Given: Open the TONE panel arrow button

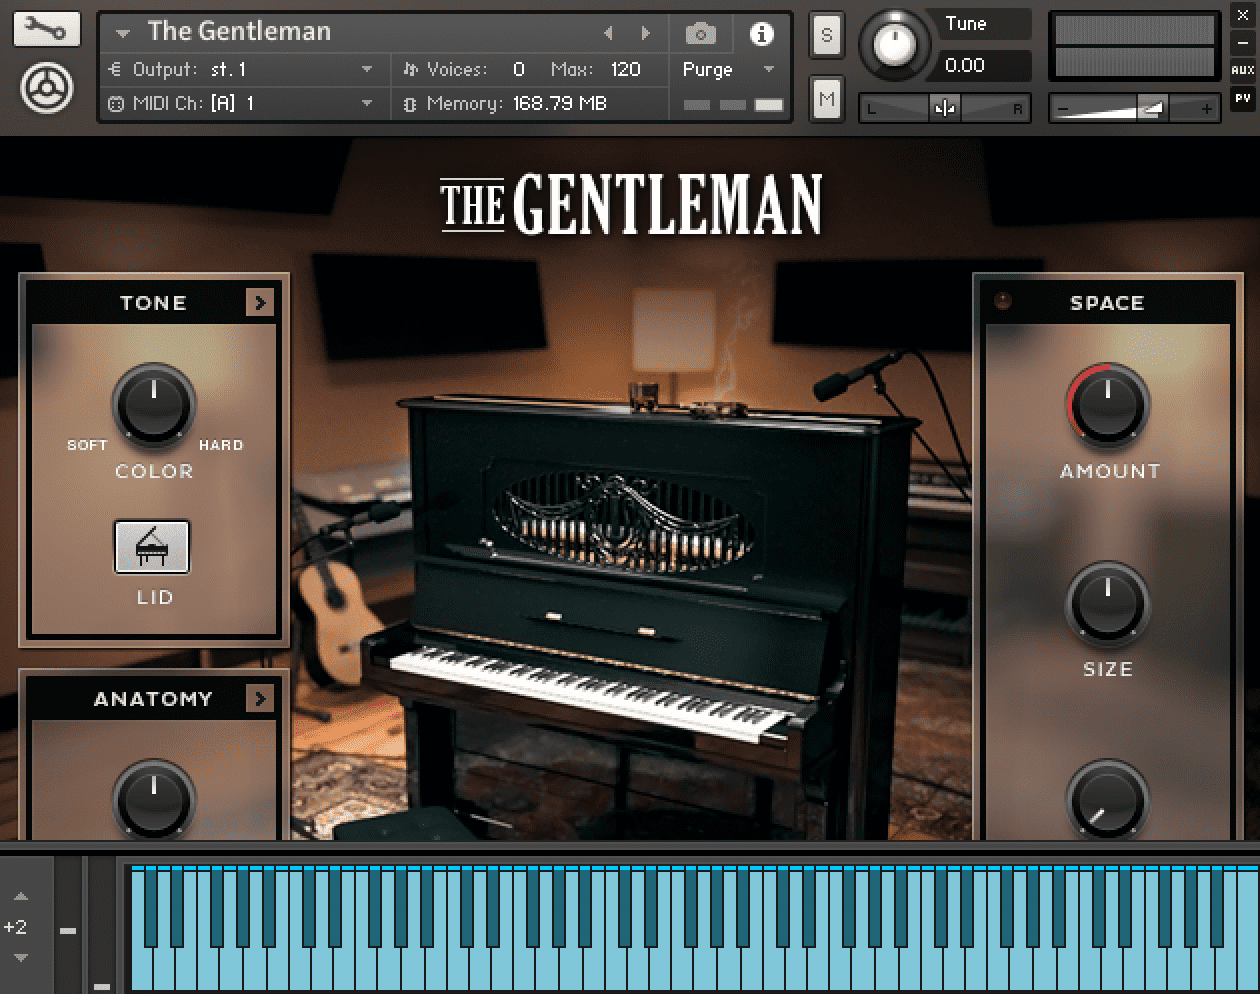Looking at the screenshot, I should 259,302.
